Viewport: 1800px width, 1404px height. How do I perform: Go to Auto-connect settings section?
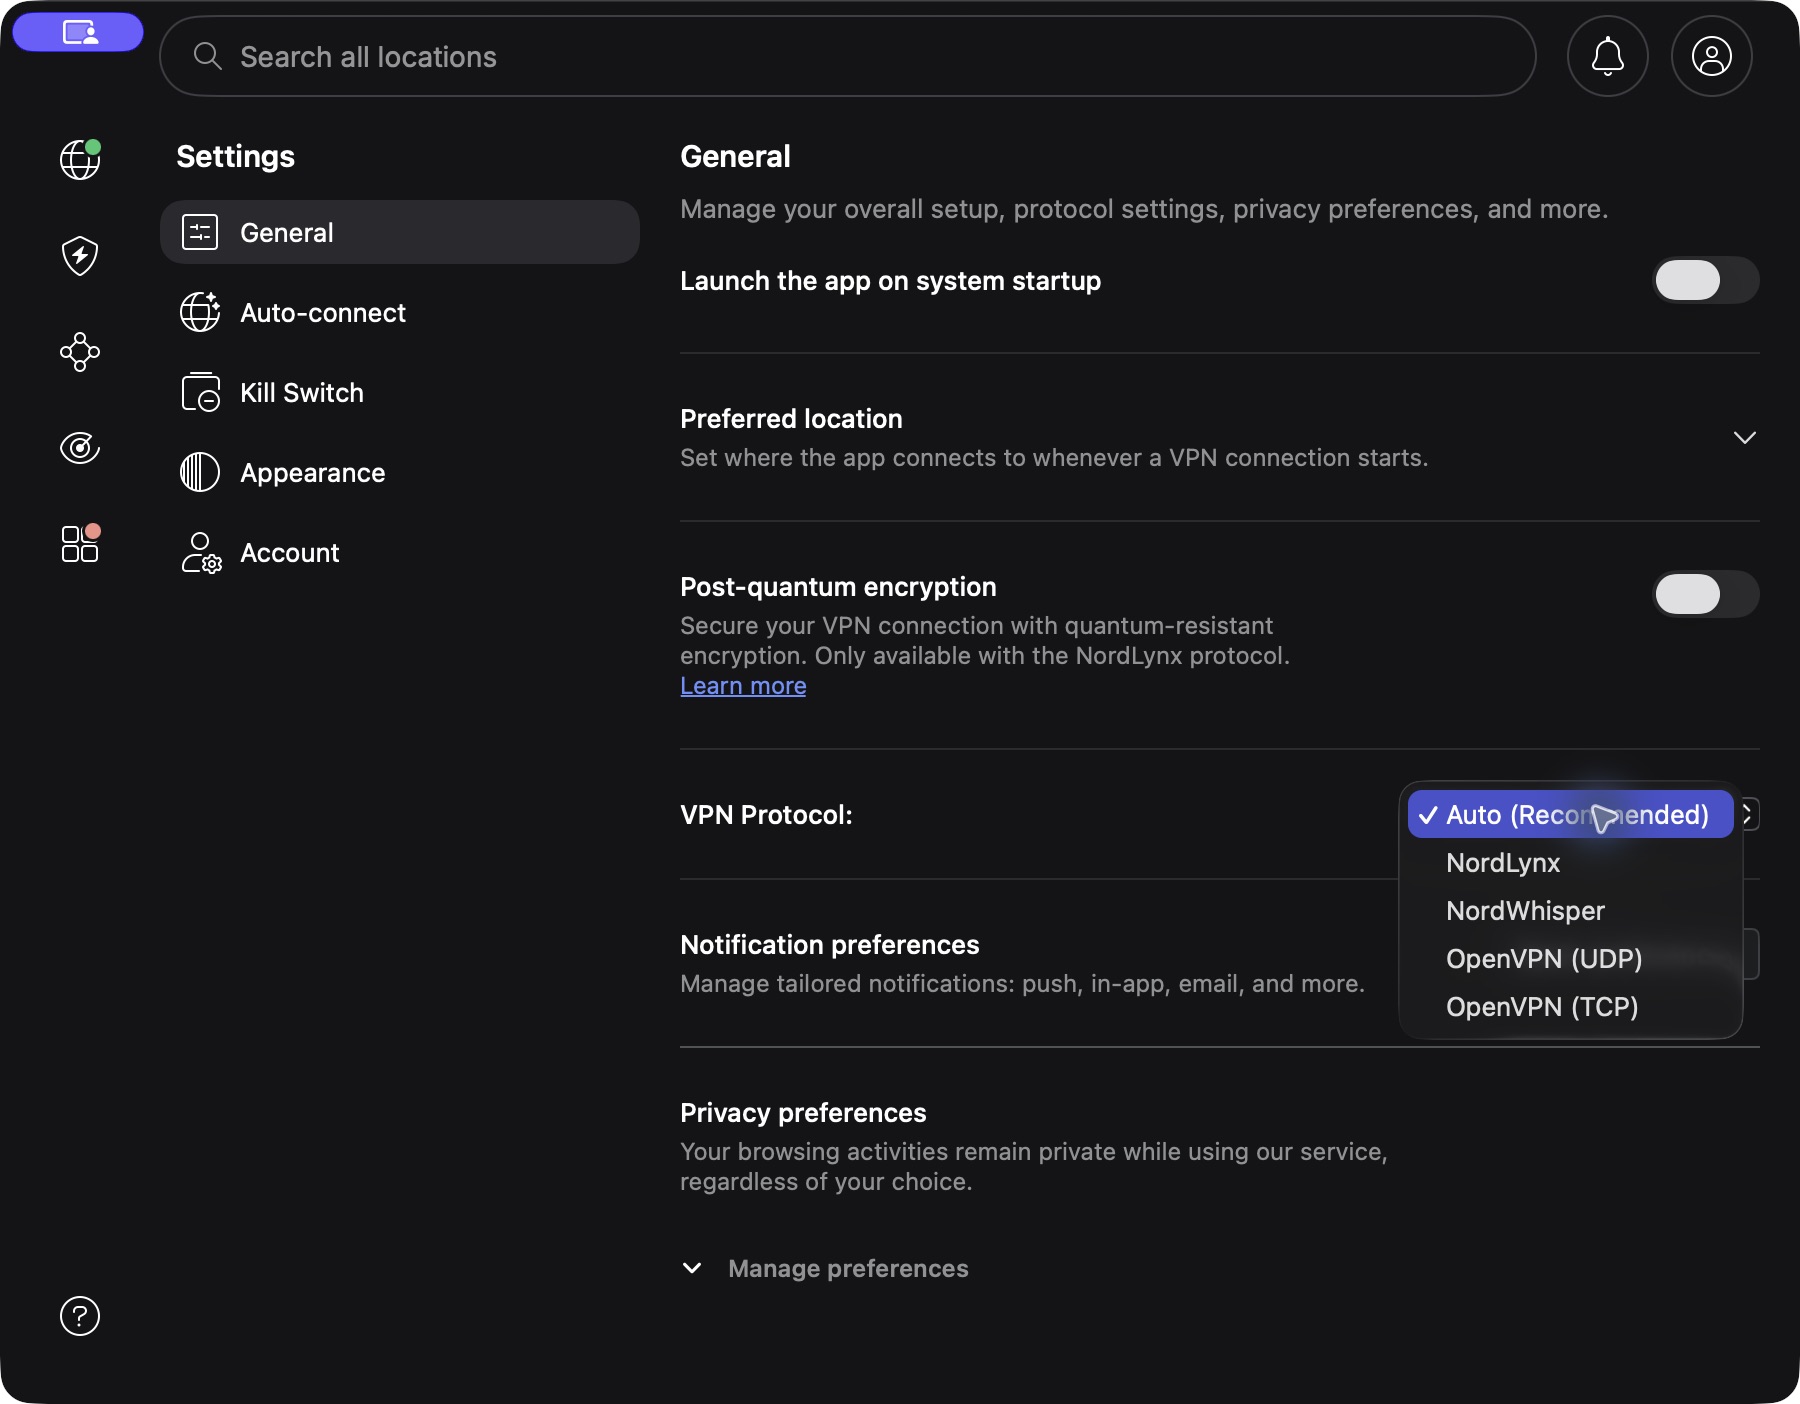(x=400, y=312)
